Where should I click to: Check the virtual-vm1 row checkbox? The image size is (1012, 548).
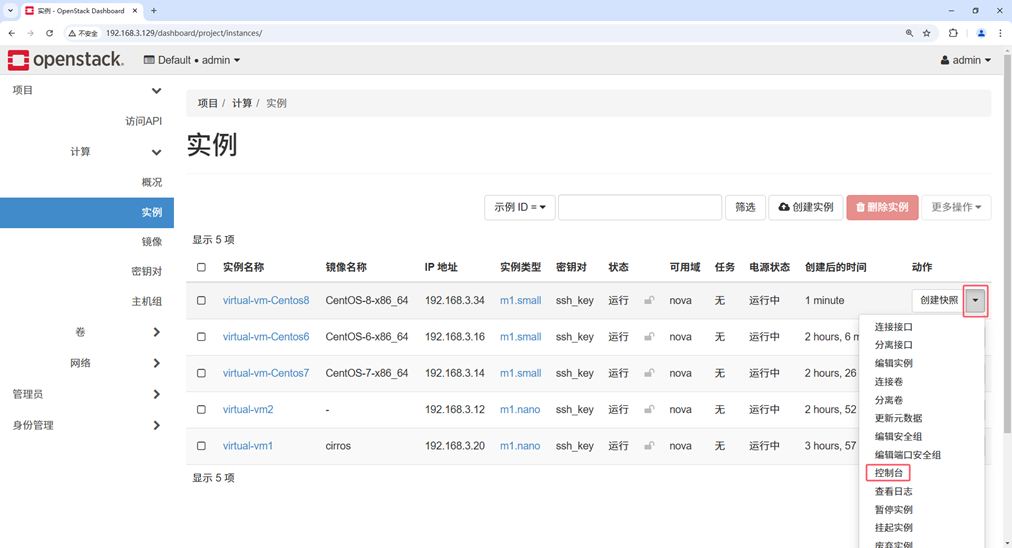pyautogui.click(x=201, y=445)
